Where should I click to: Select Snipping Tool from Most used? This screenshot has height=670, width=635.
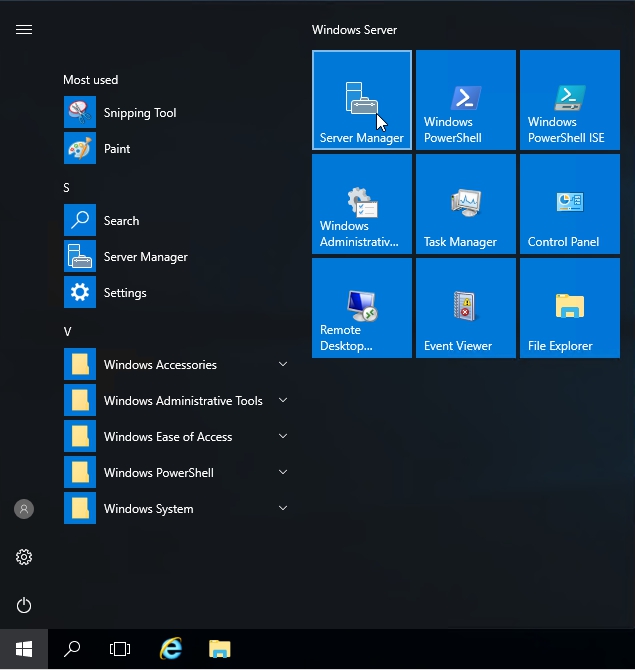click(140, 113)
